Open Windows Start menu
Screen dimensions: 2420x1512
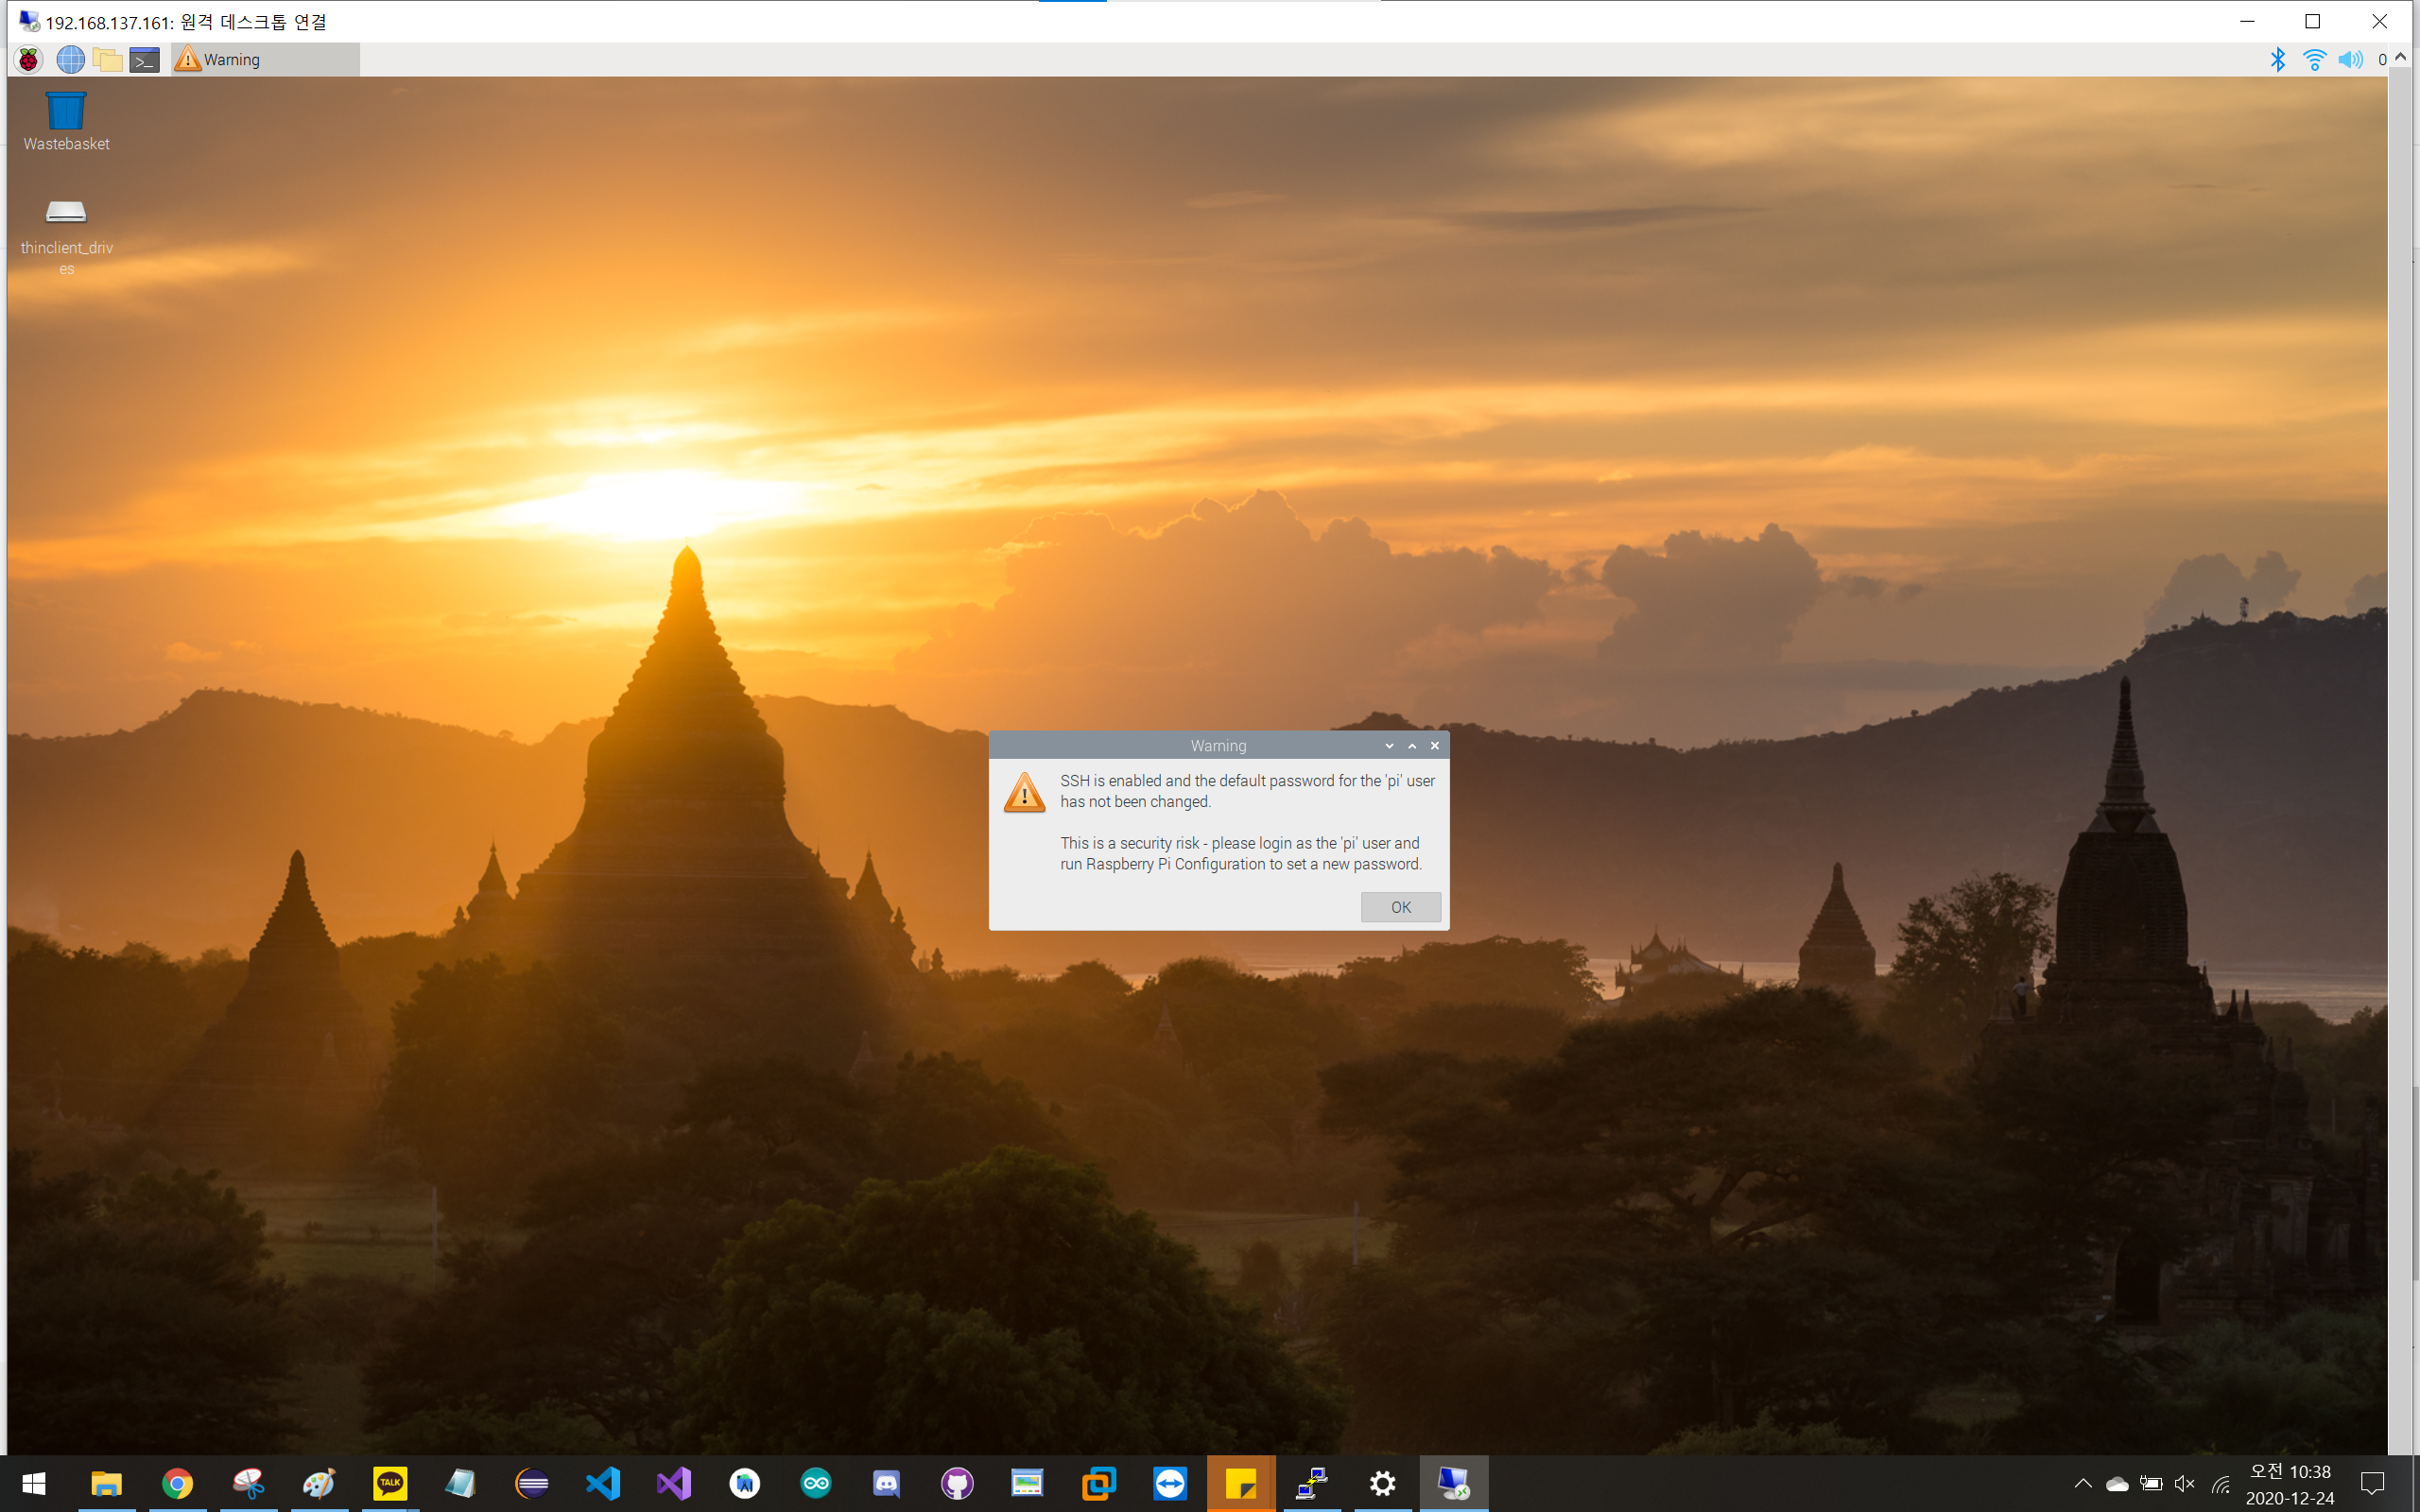34,1483
